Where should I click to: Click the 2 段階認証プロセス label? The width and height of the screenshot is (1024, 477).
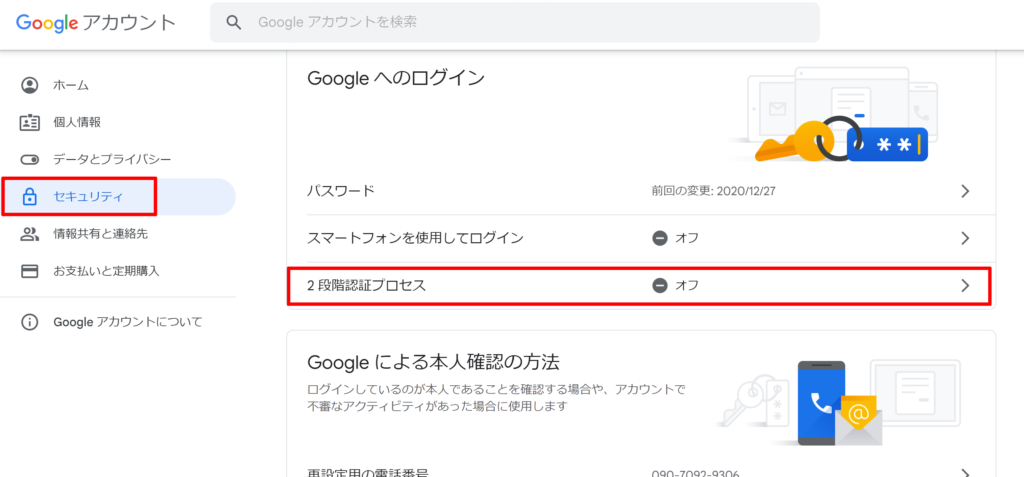(x=366, y=285)
